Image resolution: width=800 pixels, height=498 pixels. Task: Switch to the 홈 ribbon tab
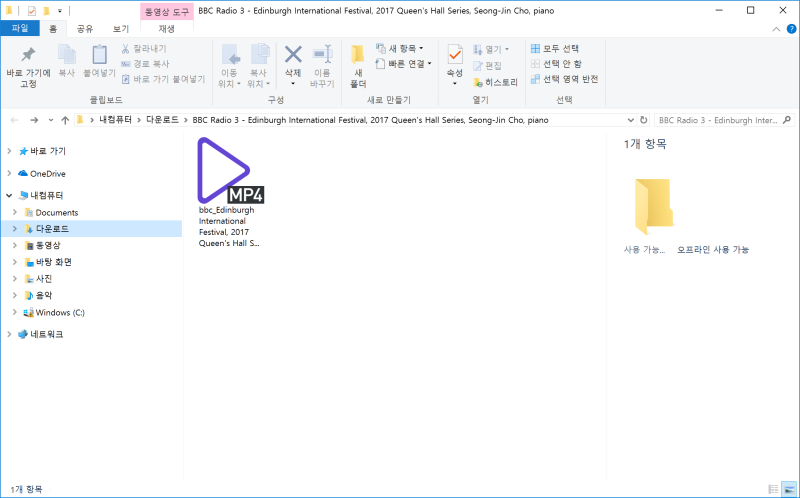pyautogui.click(x=53, y=29)
